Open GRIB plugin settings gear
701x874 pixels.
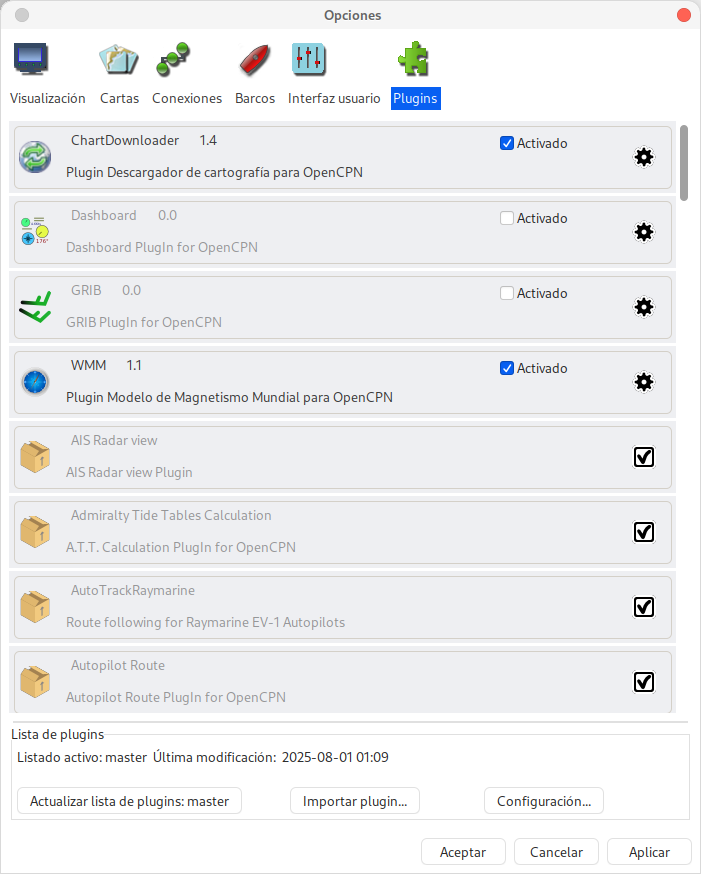(x=644, y=307)
